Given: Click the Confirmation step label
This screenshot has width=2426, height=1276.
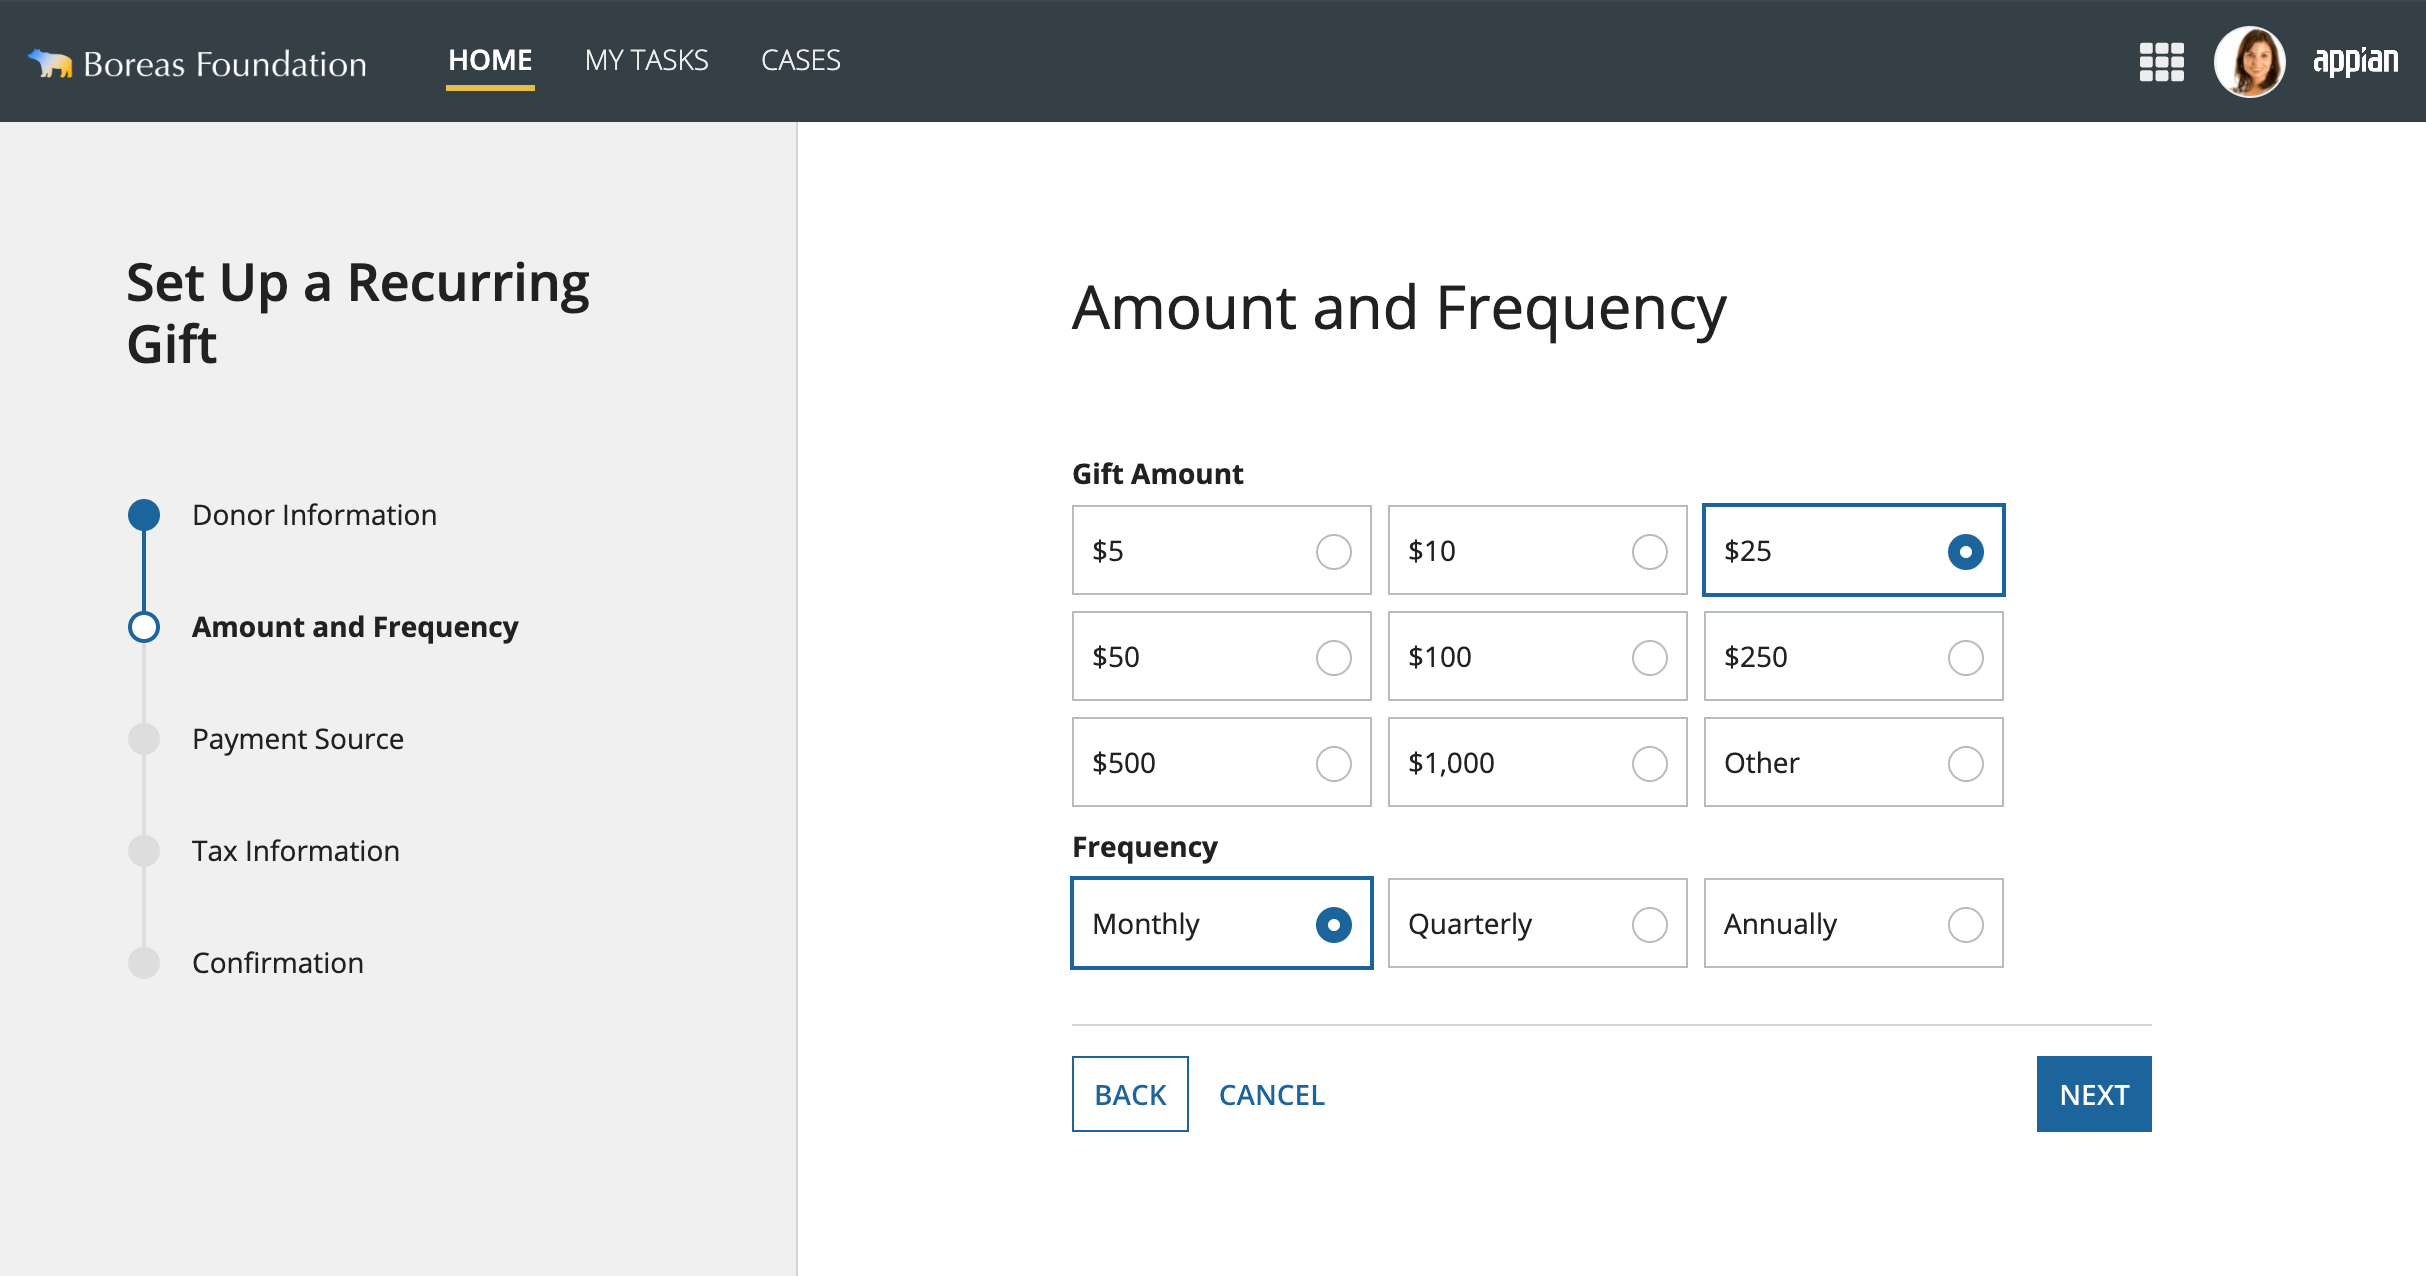Looking at the screenshot, I should [278, 963].
